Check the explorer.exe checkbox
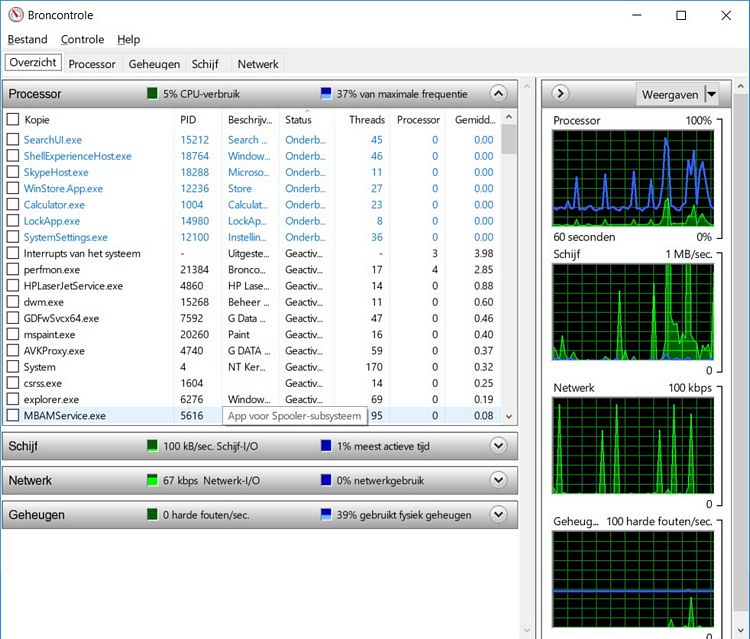Image resolution: width=750 pixels, height=639 pixels. pyautogui.click(x=13, y=399)
